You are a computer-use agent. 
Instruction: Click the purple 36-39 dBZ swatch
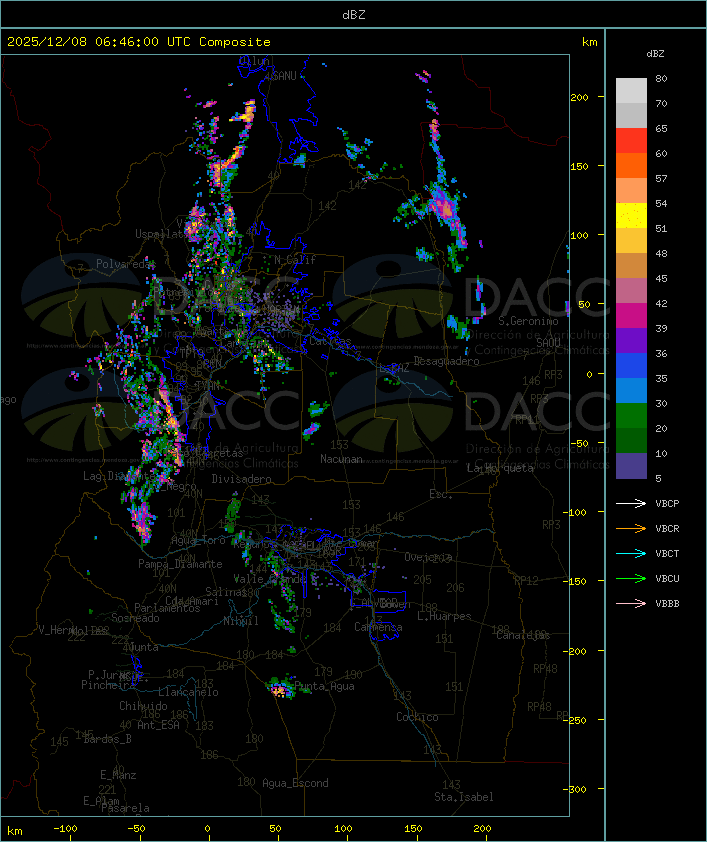pyautogui.click(x=631, y=340)
